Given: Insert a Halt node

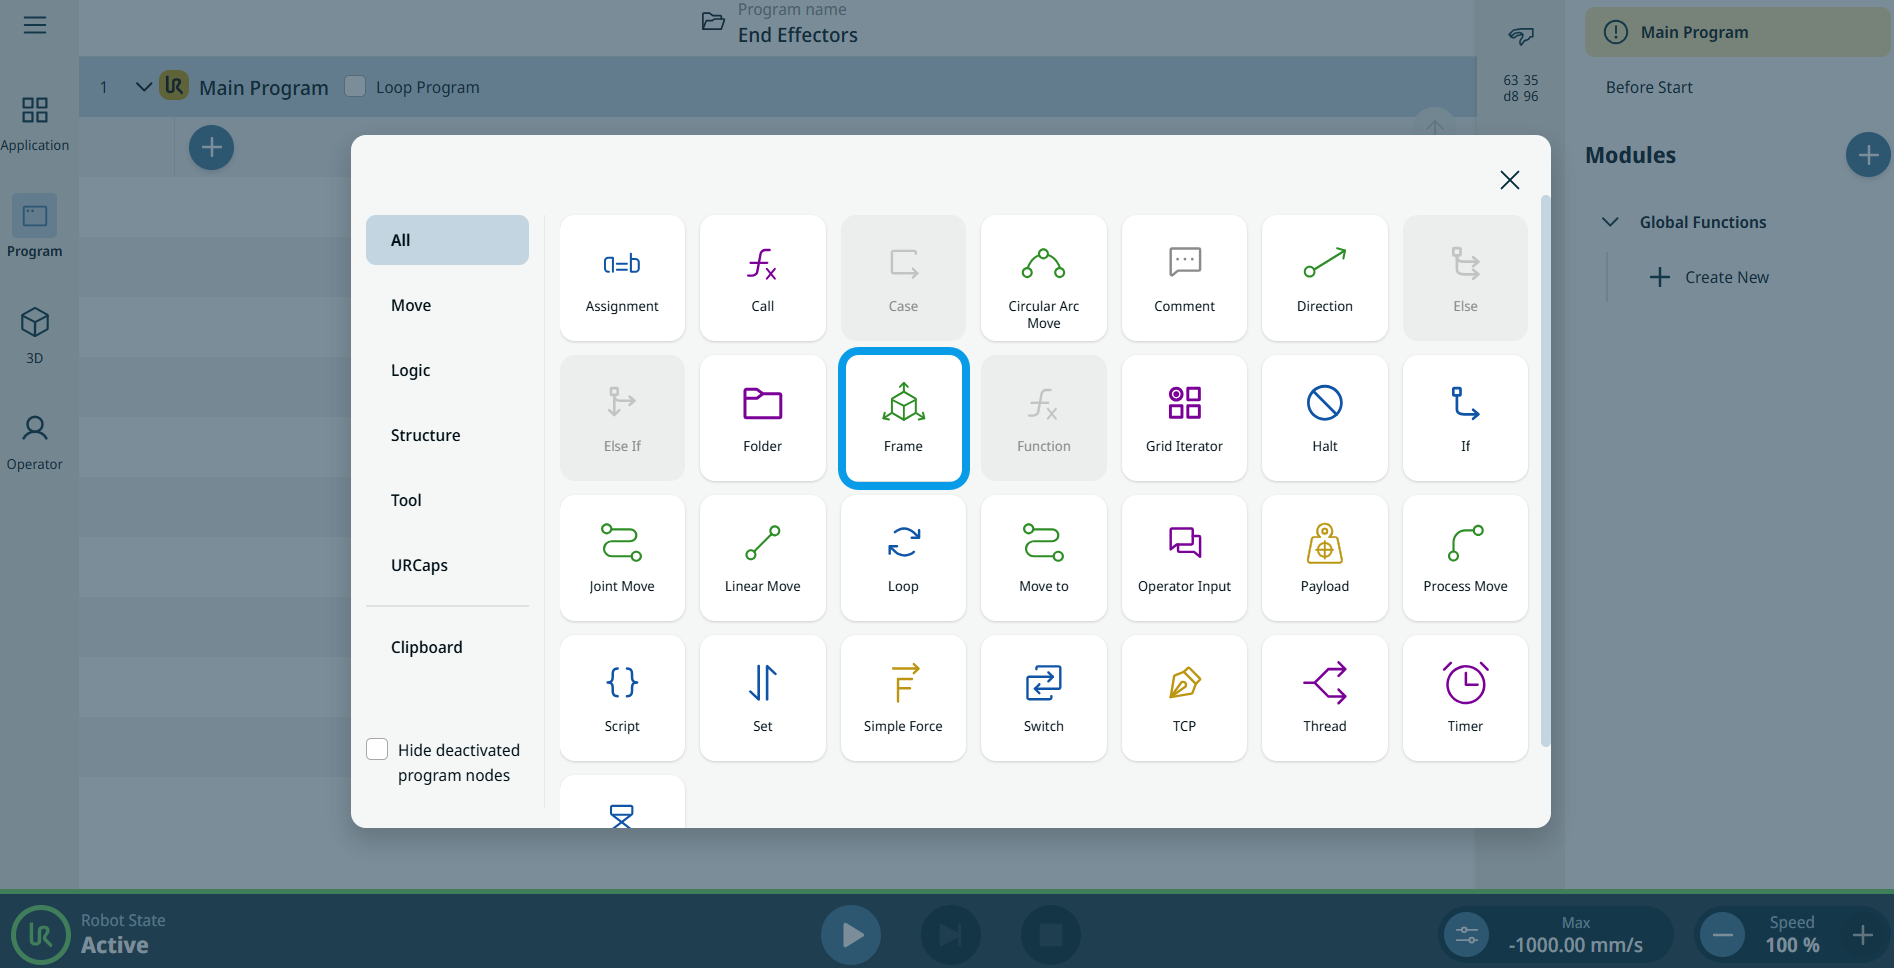Looking at the screenshot, I should click(x=1324, y=417).
